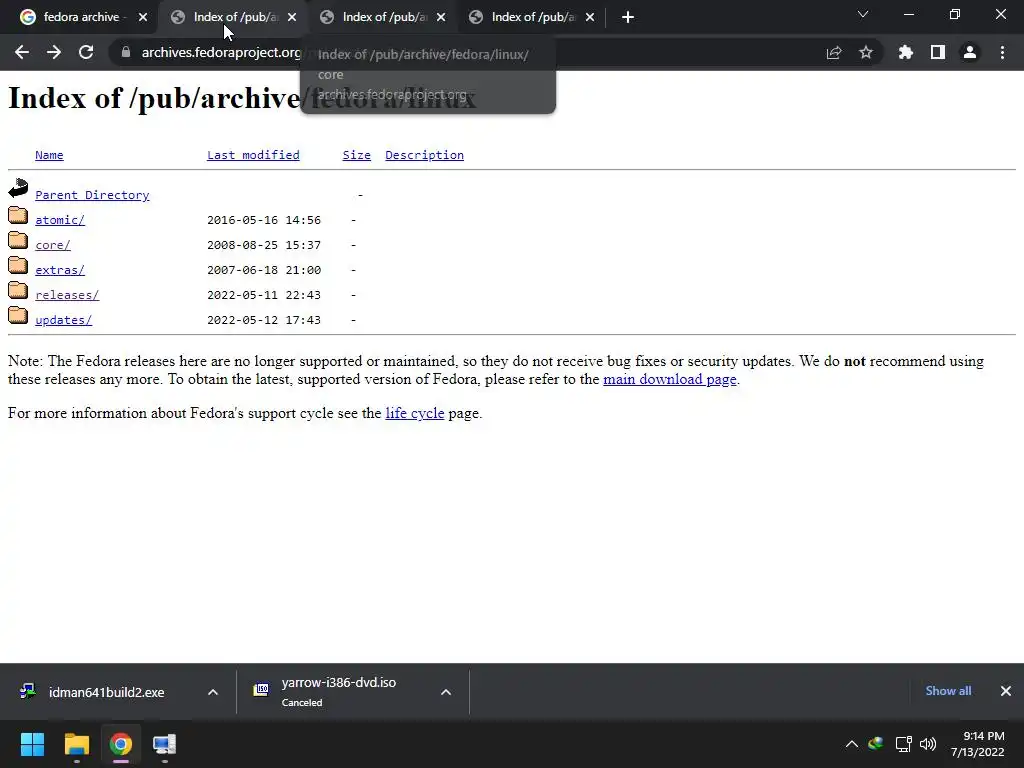Go back to the previous page
This screenshot has width=1024, height=768.
click(22, 52)
